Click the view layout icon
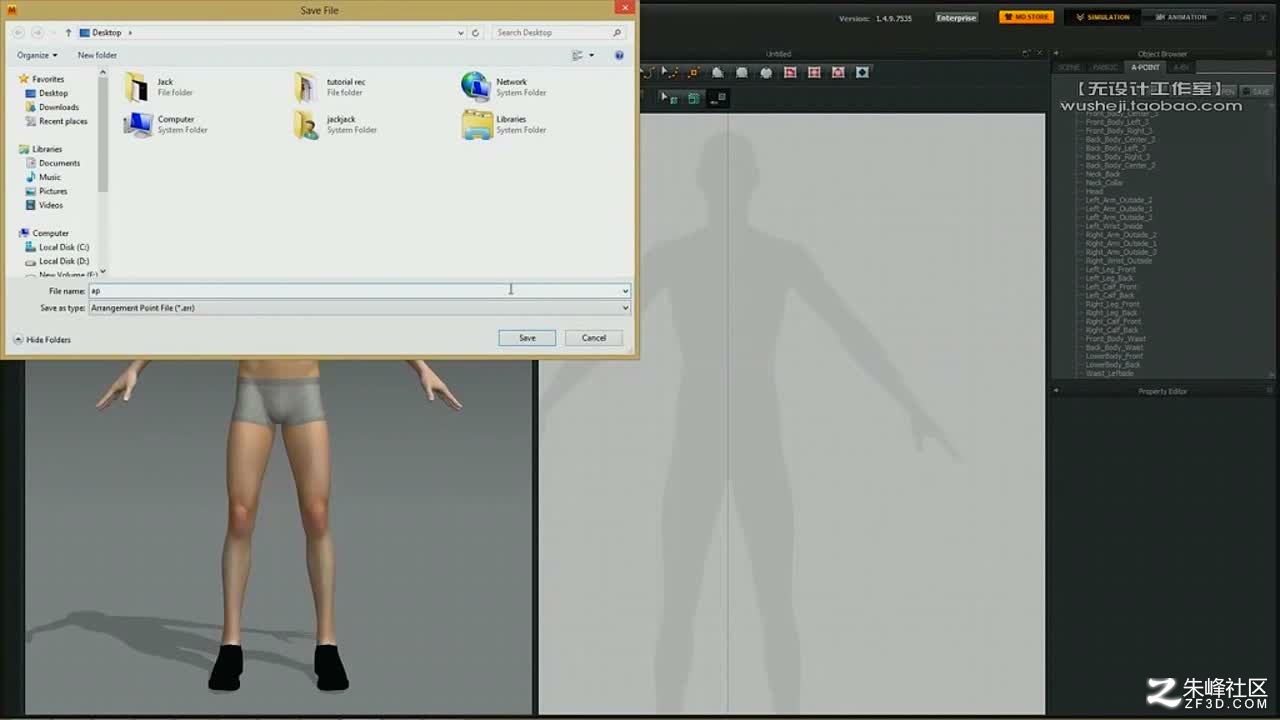The height and width of the screenshot is (720, 1280). point(577,55)
